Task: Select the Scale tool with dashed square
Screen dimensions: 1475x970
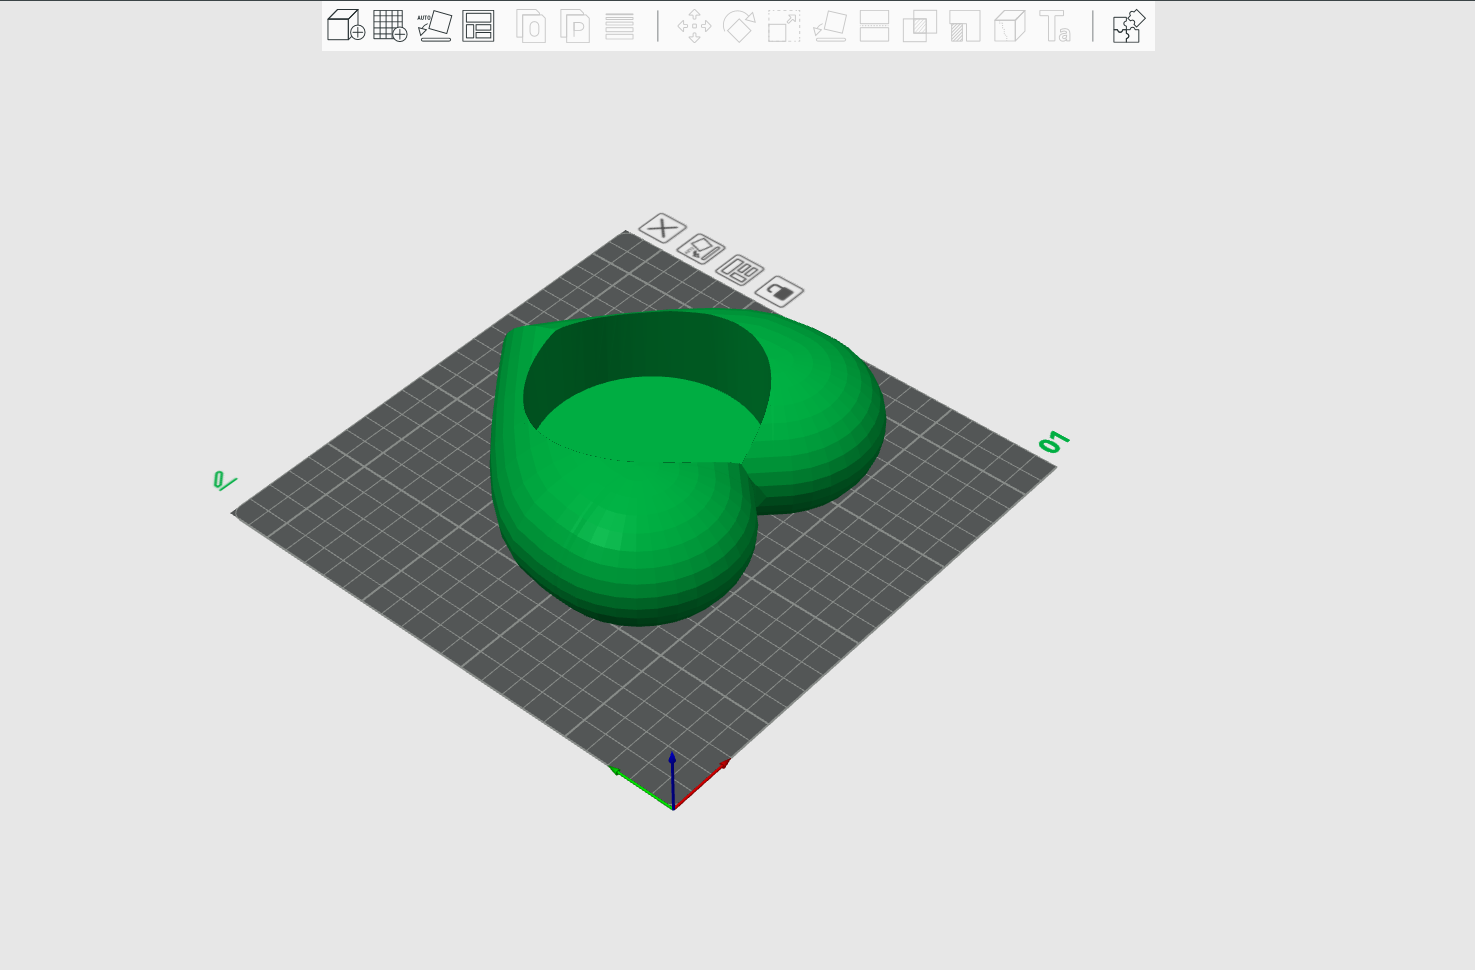Action: point(784,26)
